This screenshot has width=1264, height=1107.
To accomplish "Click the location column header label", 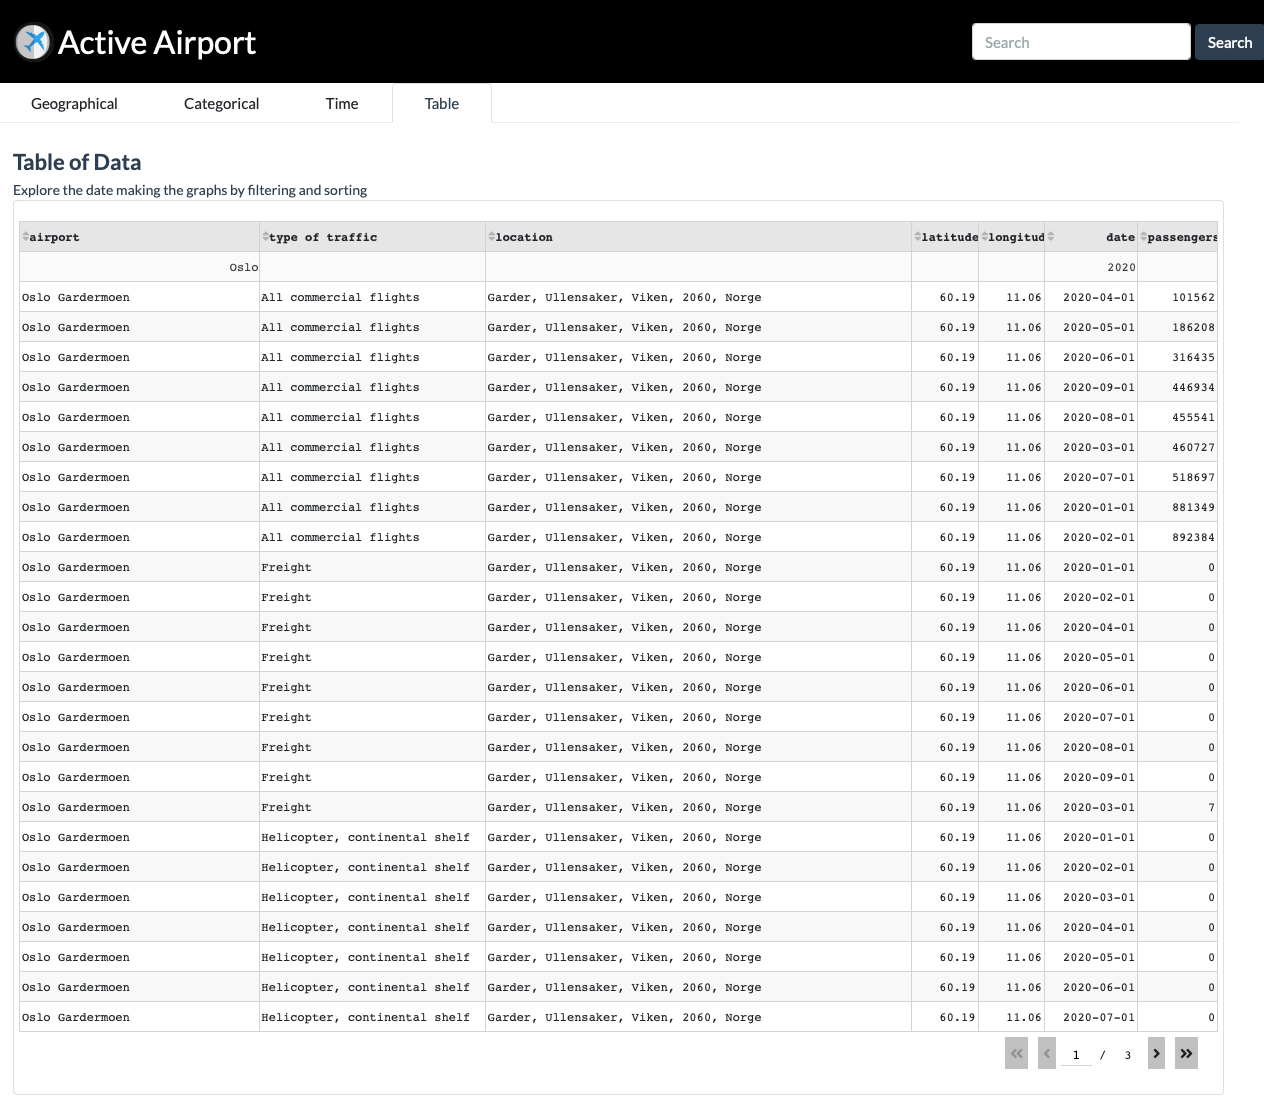I will pos(524,237).
